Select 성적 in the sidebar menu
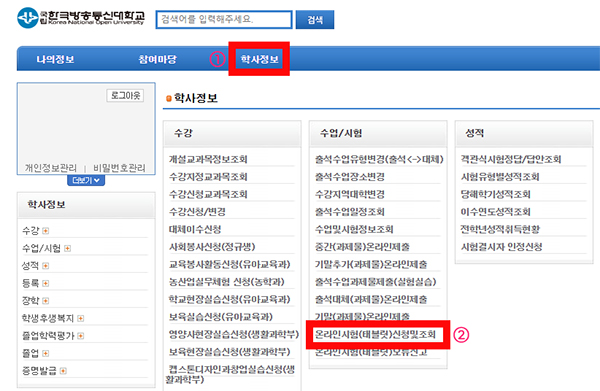This screenshot has width=600, height=391. tap(31, 266)
